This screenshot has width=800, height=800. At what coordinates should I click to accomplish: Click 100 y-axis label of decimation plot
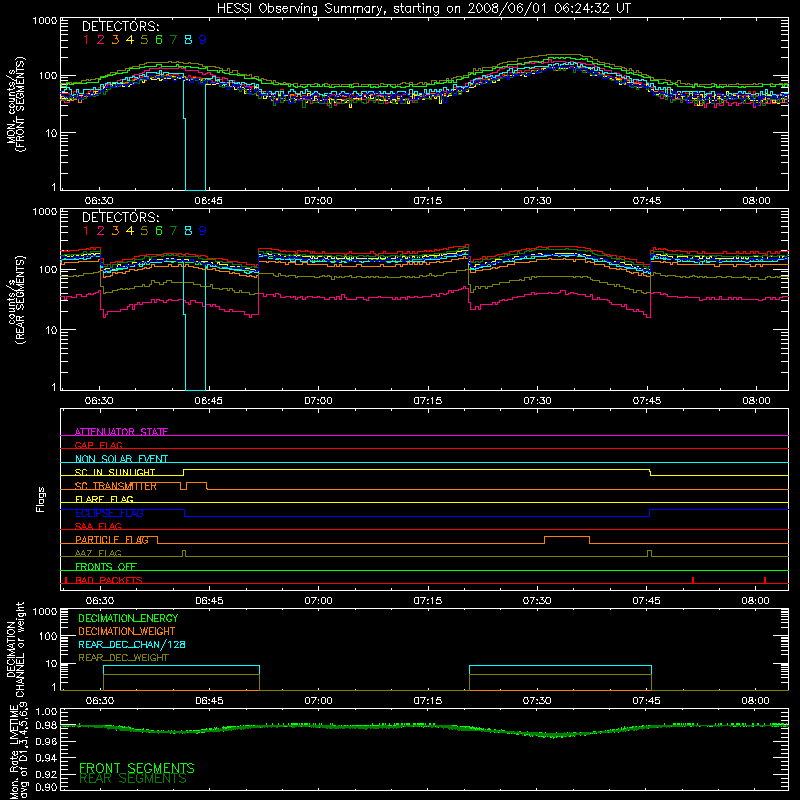click(x=48, y=636)
